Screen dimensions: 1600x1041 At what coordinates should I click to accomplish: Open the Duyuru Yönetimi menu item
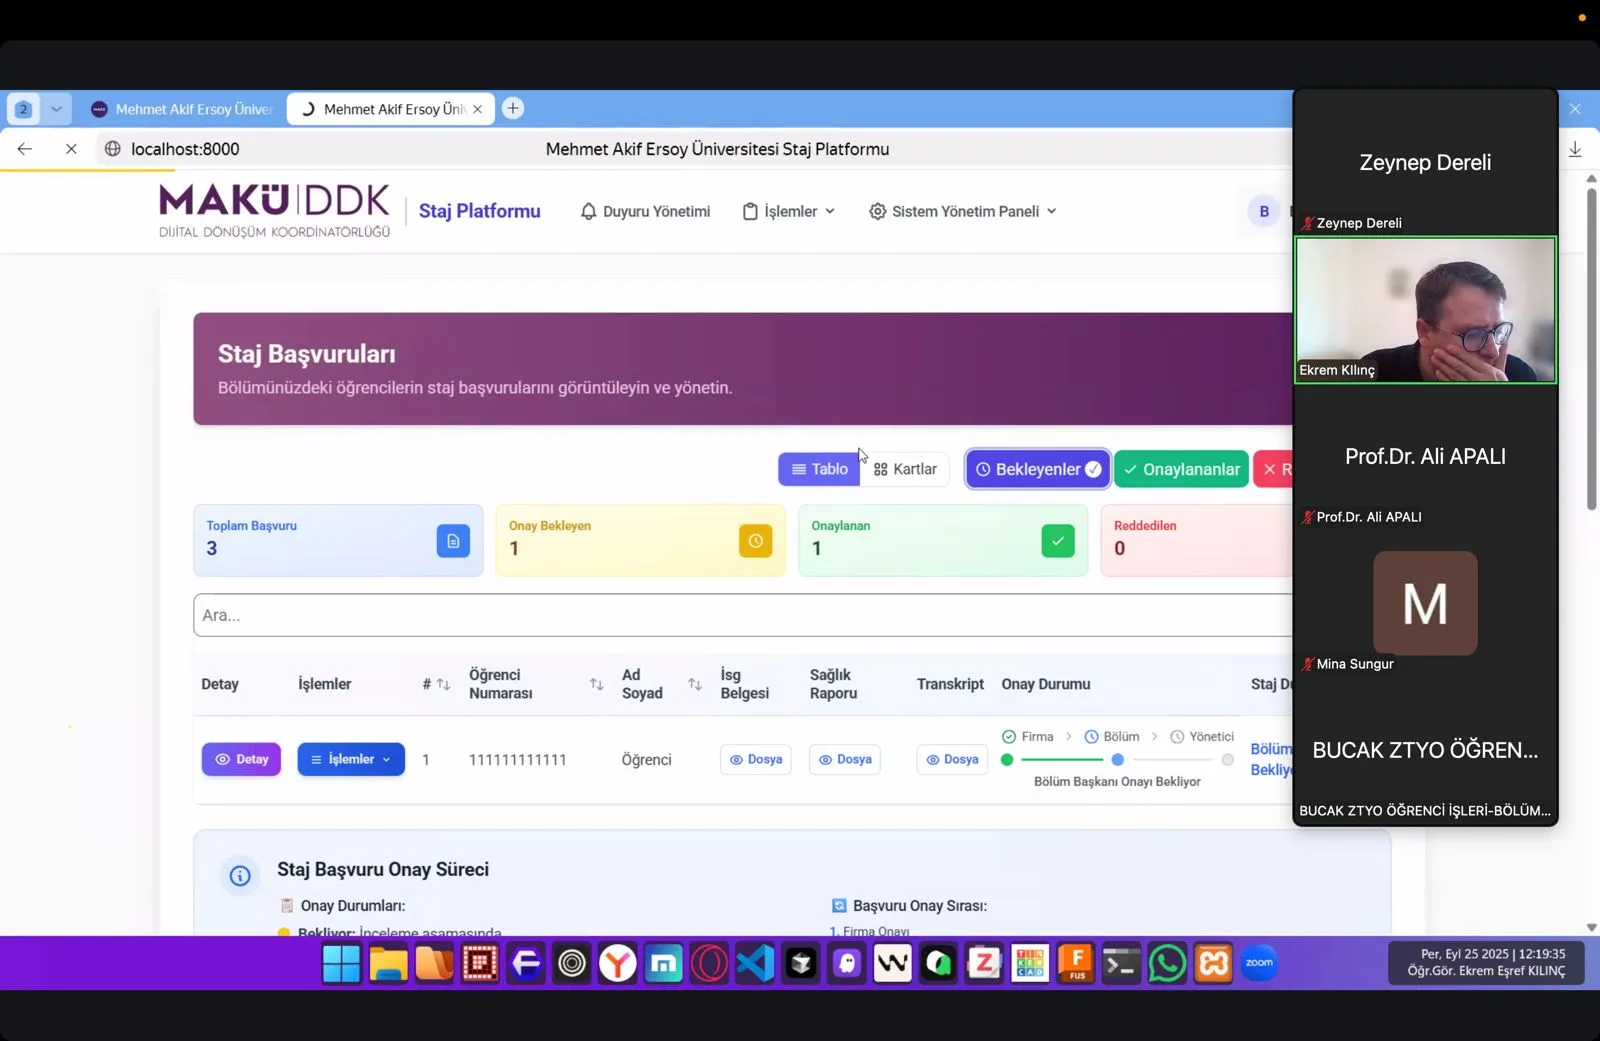pyautogui.click(x=646, y=211)
